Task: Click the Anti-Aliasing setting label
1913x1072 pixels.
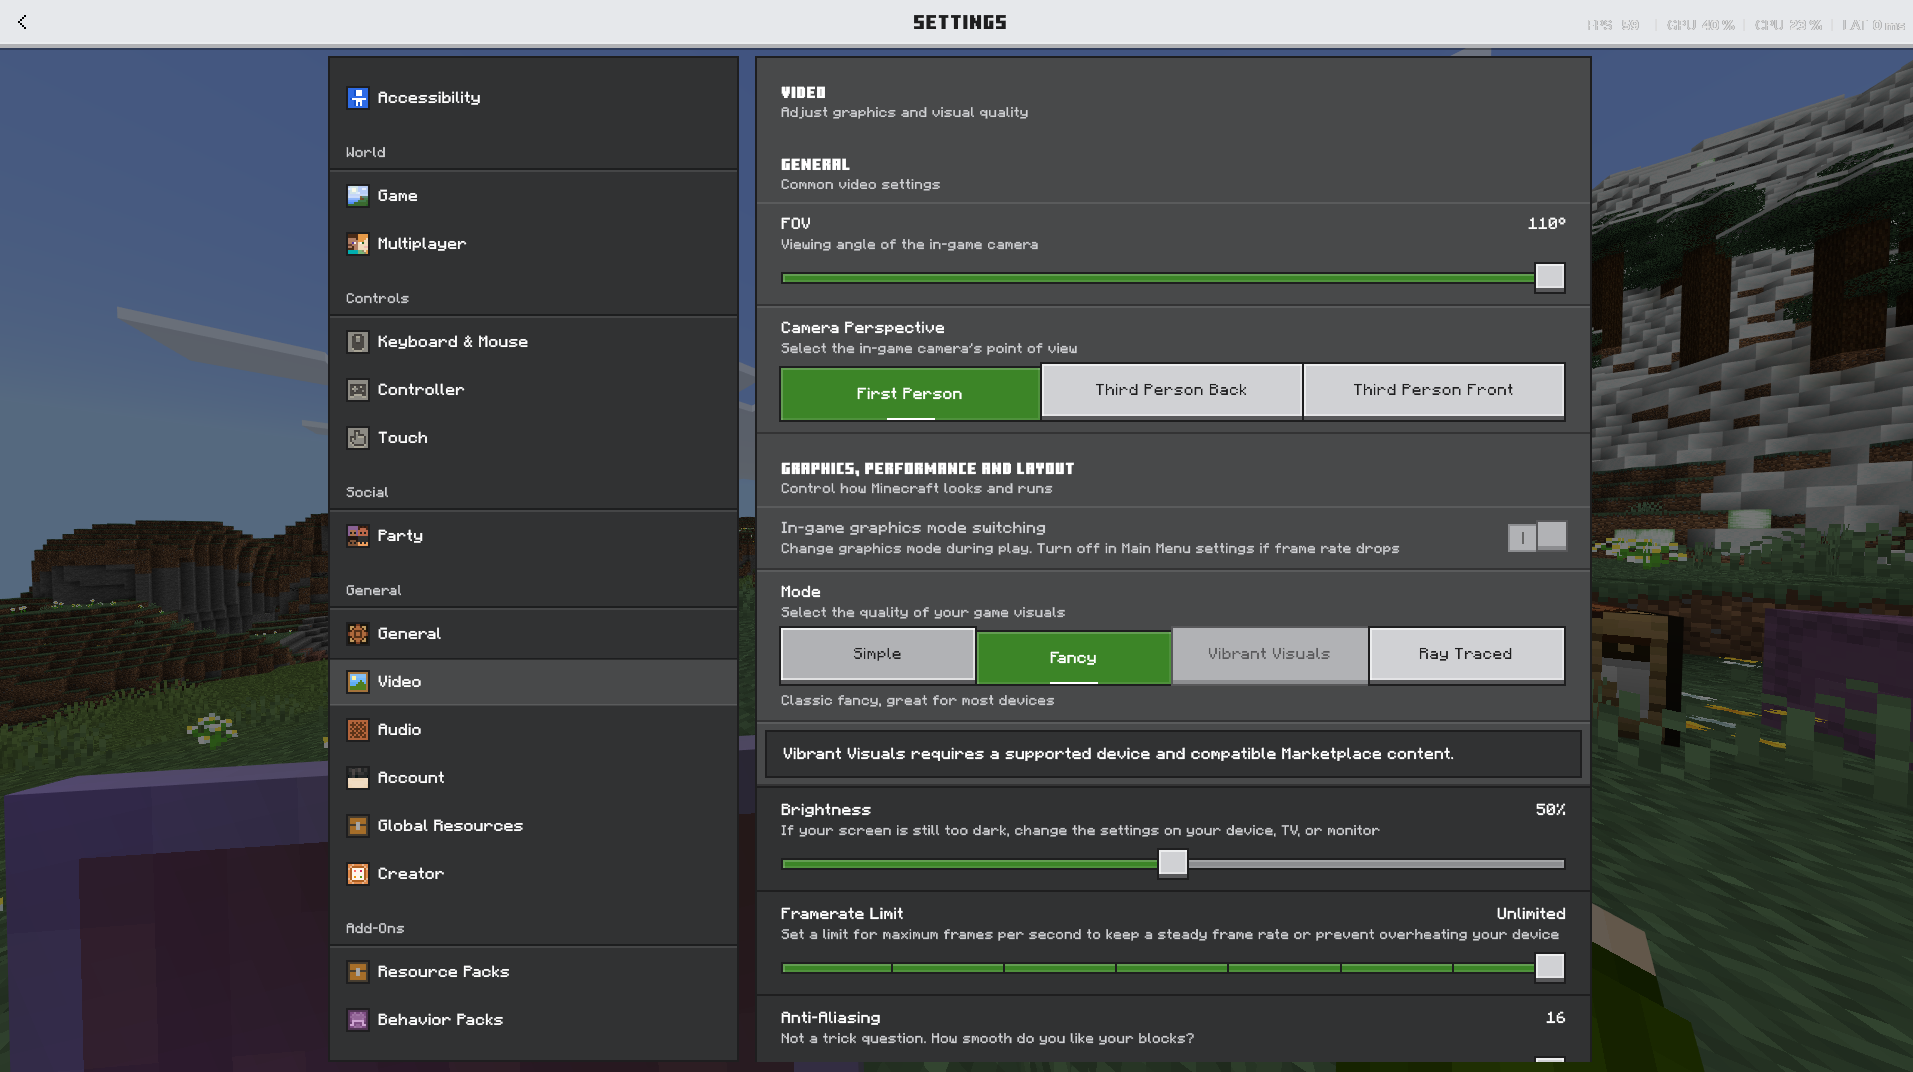Action: 830,1018
